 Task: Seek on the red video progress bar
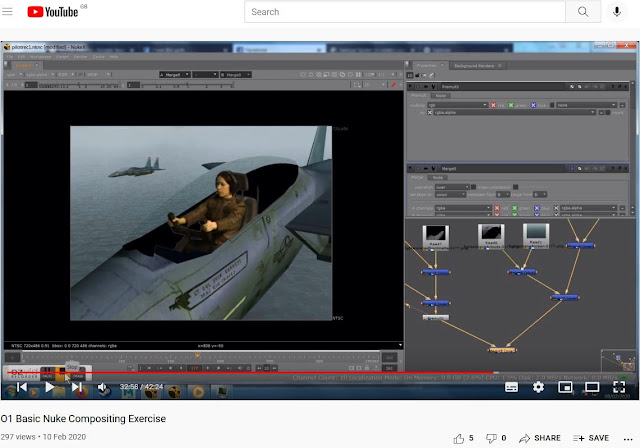[320, 373]
